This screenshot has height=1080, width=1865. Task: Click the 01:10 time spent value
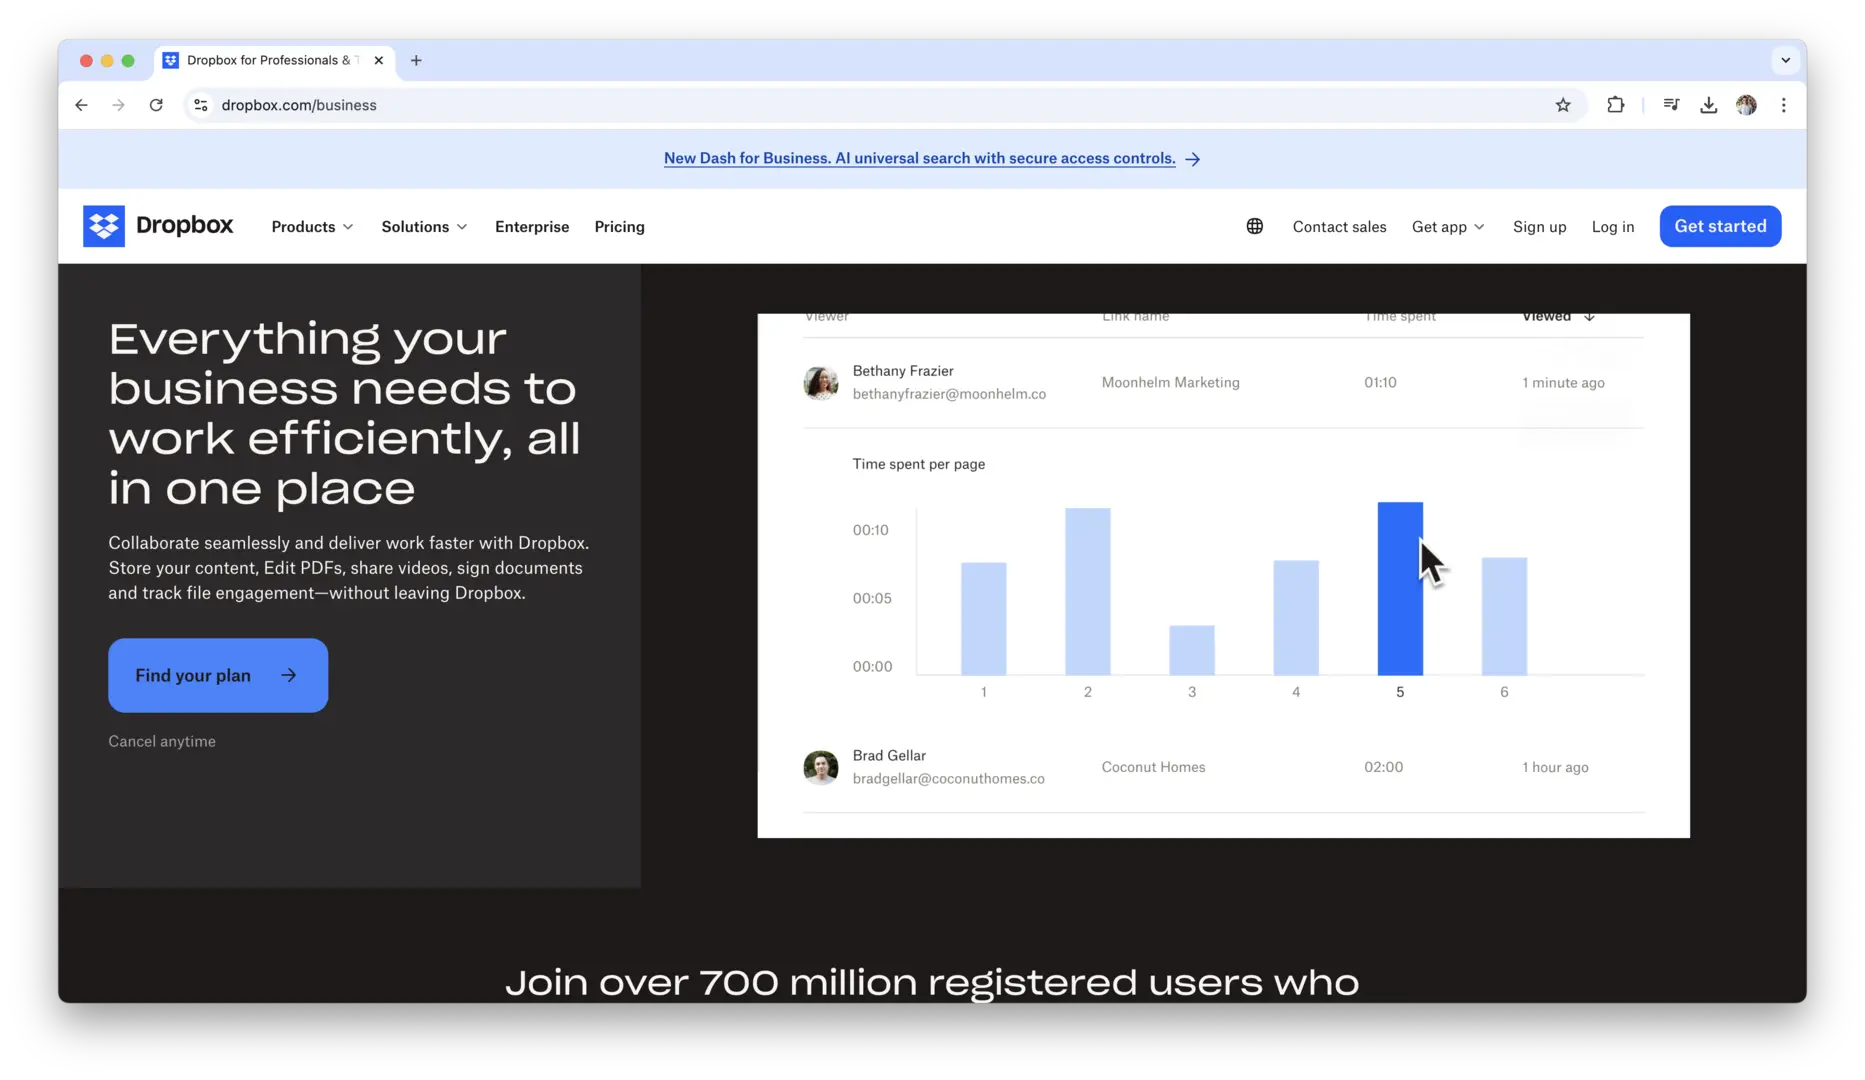pyautogui.click(x=1380, y=382)
